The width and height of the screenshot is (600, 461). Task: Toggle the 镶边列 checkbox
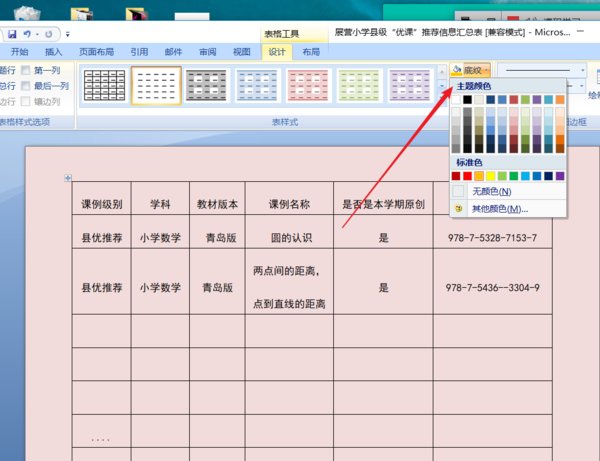[x=26, y=101]
